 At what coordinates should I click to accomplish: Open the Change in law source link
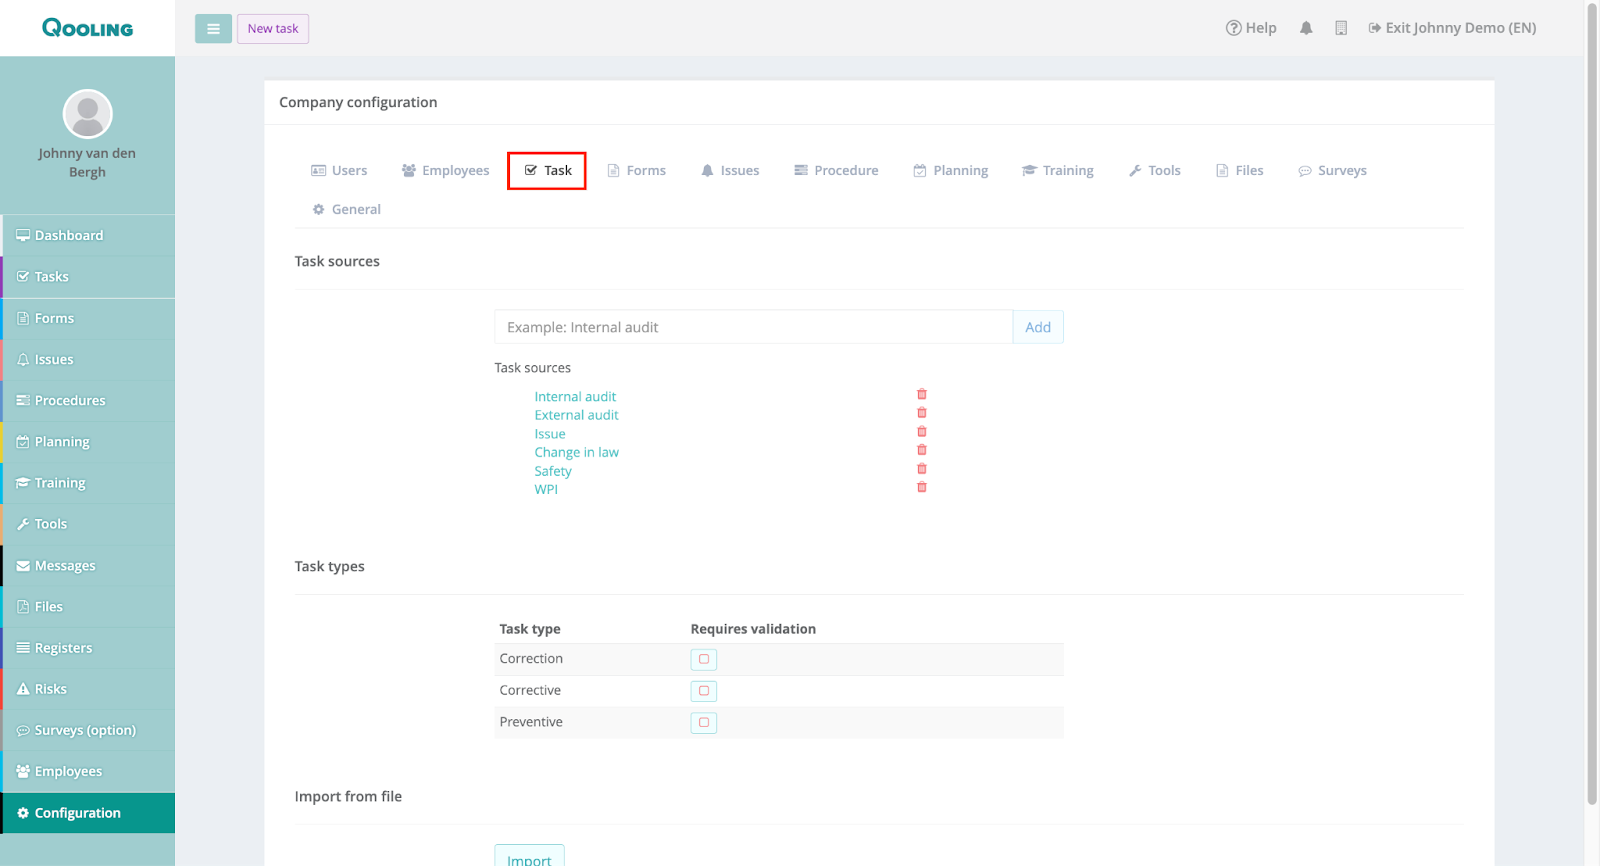576,452
